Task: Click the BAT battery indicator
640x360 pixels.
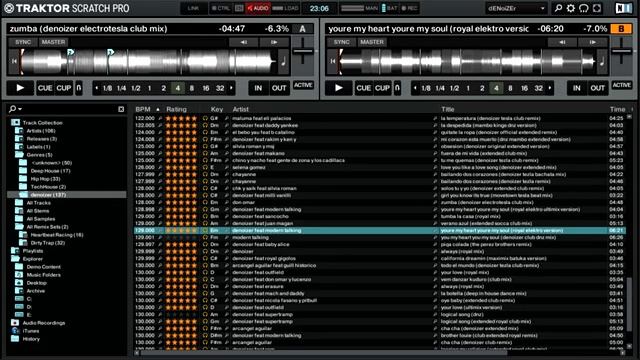Action: point(389,8)
